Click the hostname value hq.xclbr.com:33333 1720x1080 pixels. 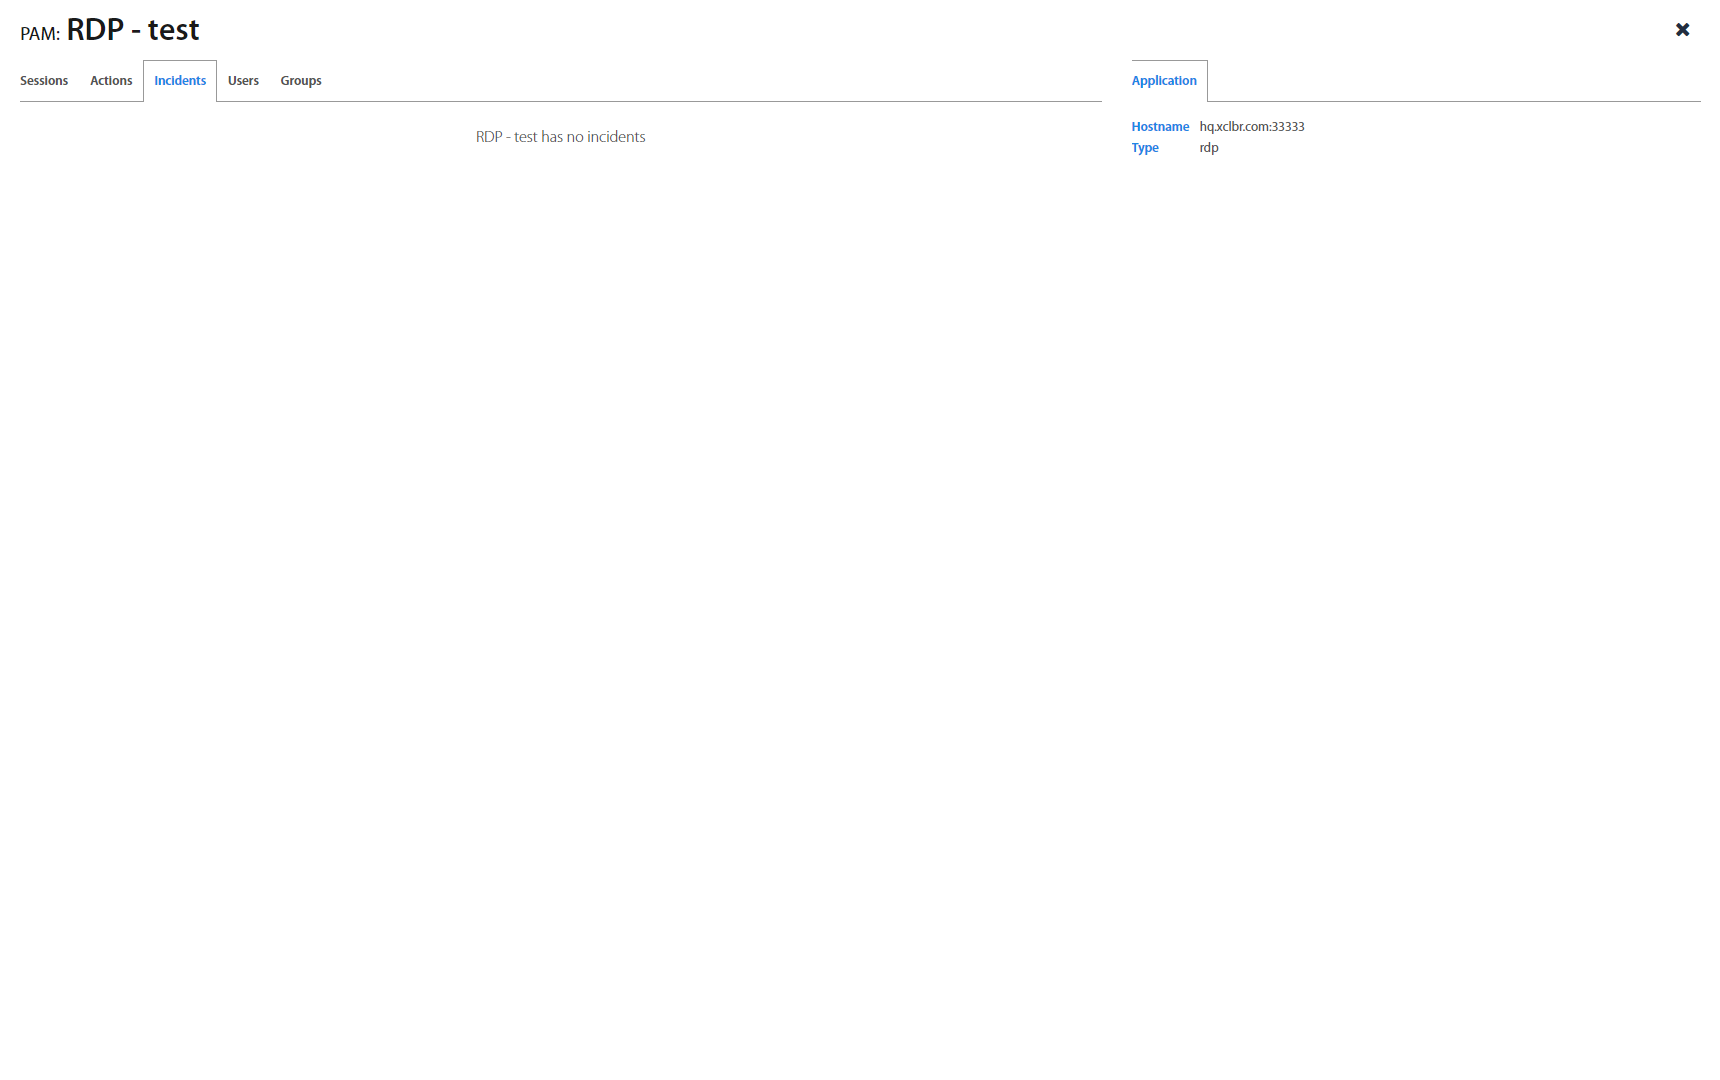[x=1252, y=127]
